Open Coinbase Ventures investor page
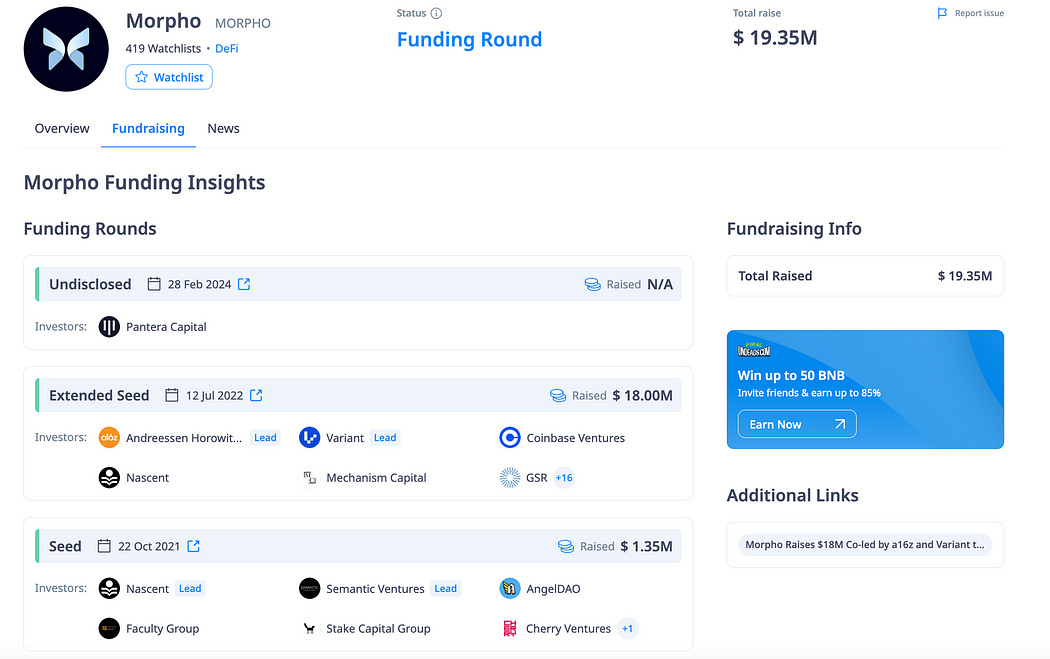The image size is (1050, 659). tap(575, 437)
